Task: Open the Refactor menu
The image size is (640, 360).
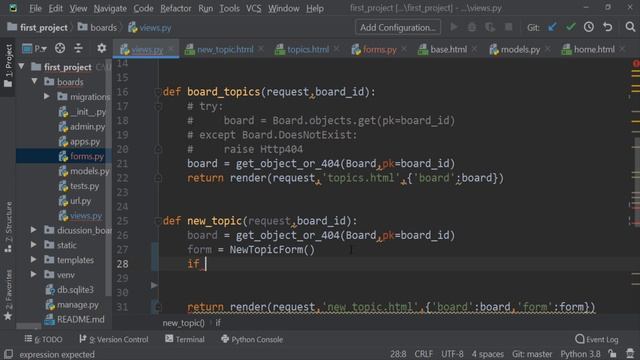Action: 176,8
